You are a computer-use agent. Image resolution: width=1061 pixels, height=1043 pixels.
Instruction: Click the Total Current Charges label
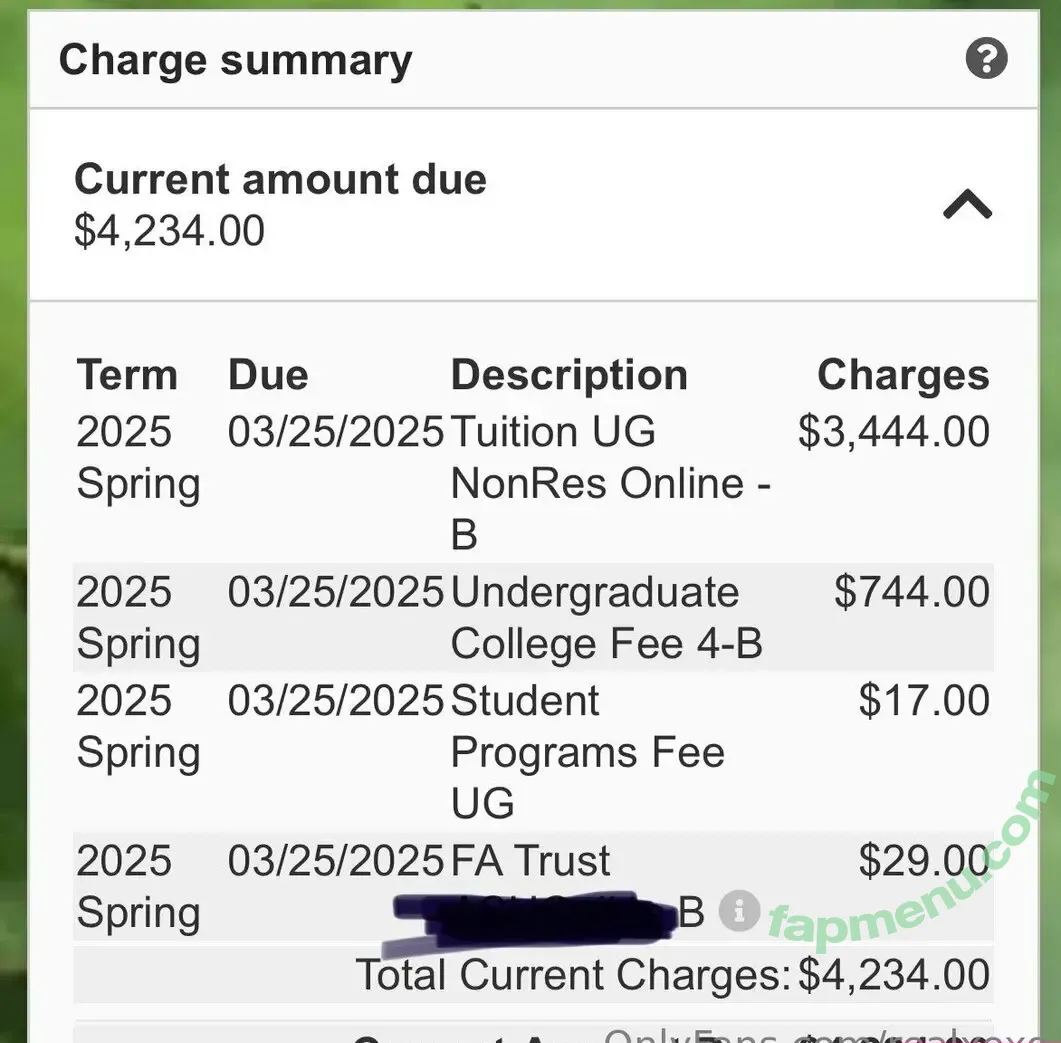click(x=573, y=975)
